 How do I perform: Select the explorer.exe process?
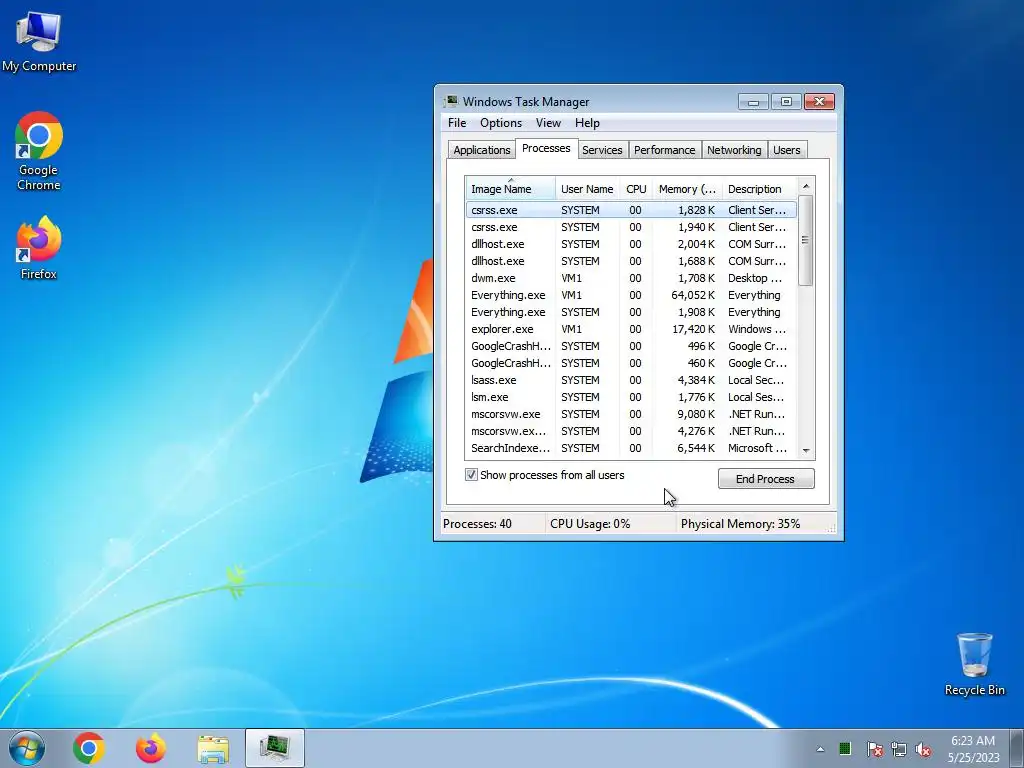click(631, 328)
